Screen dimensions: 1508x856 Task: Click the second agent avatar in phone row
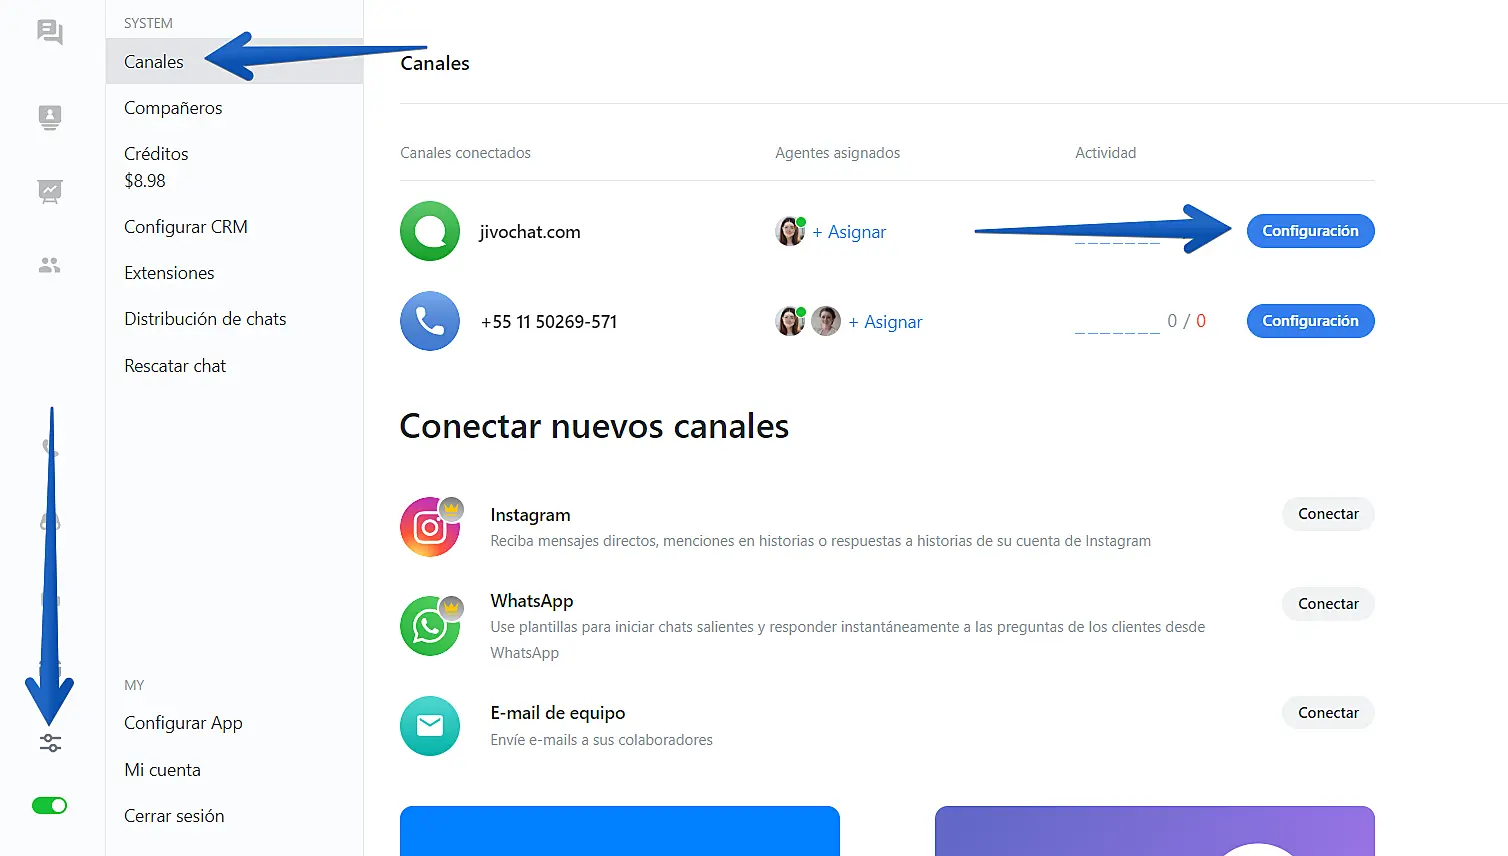pyautogui.click(x=826, y=321)
